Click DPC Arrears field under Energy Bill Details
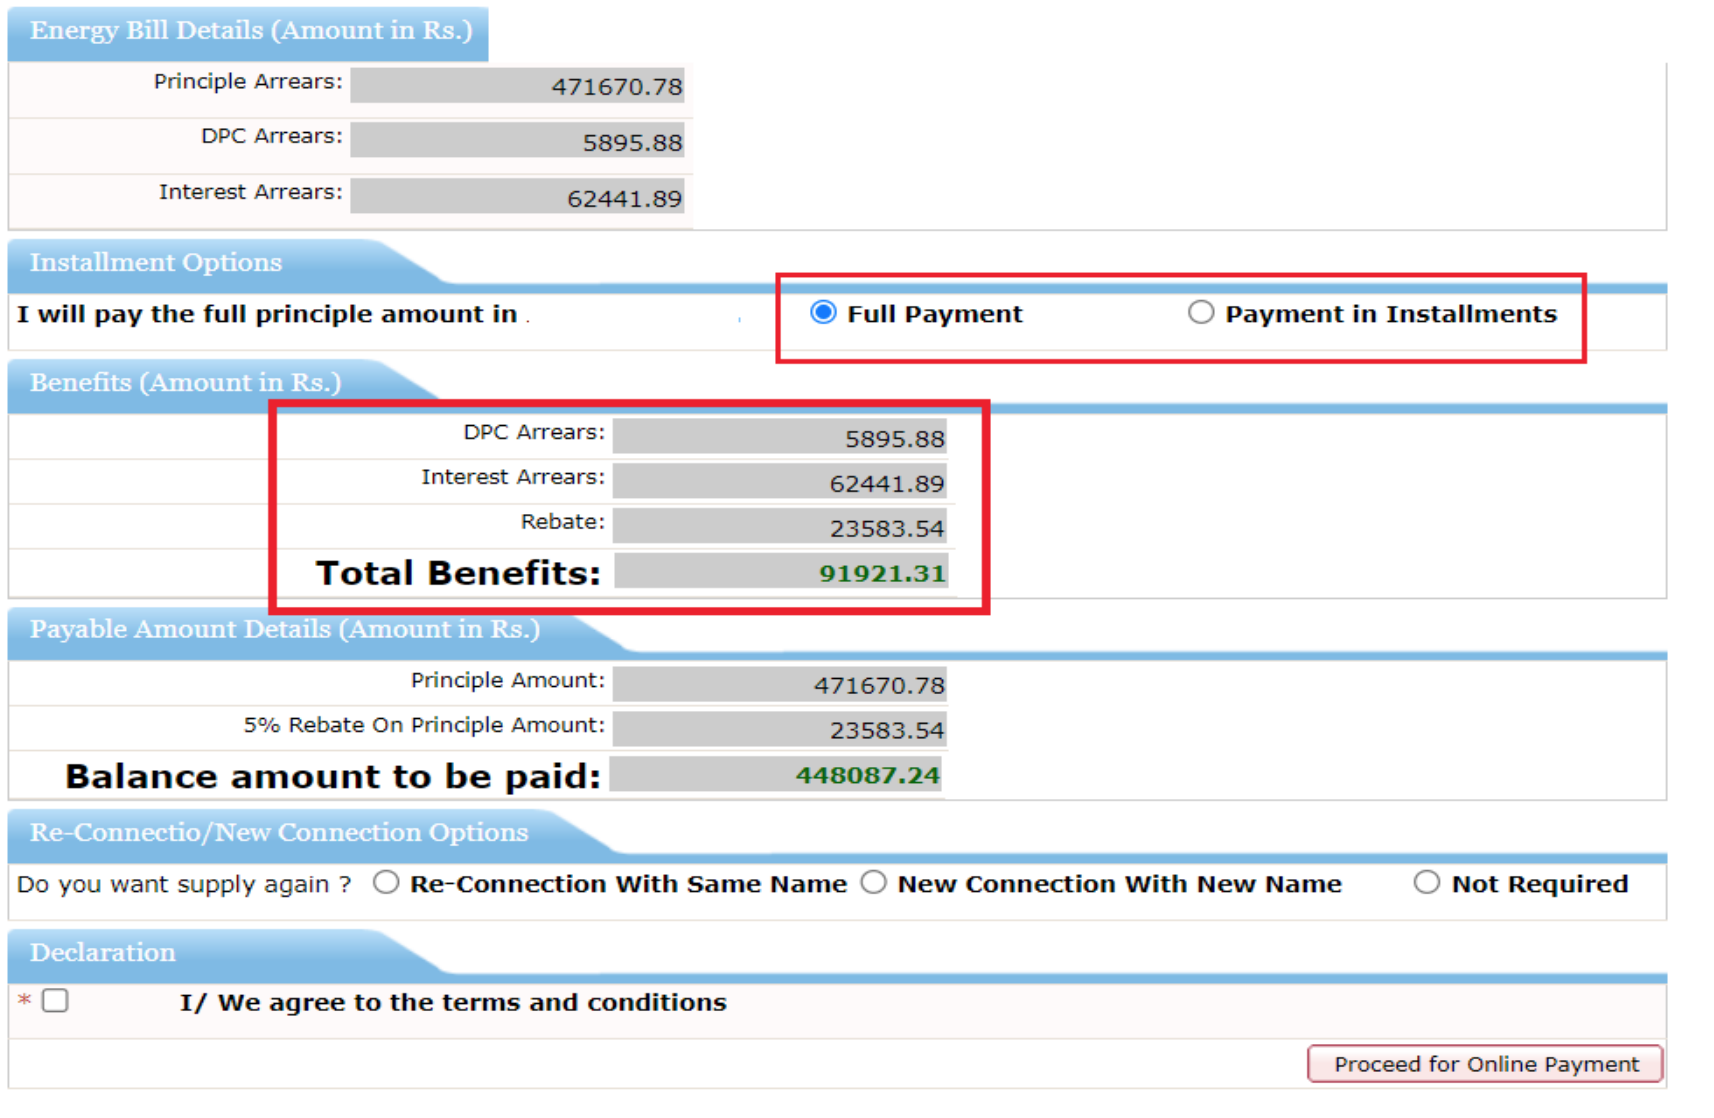The image size is (1714, 1118). point(517,141)
